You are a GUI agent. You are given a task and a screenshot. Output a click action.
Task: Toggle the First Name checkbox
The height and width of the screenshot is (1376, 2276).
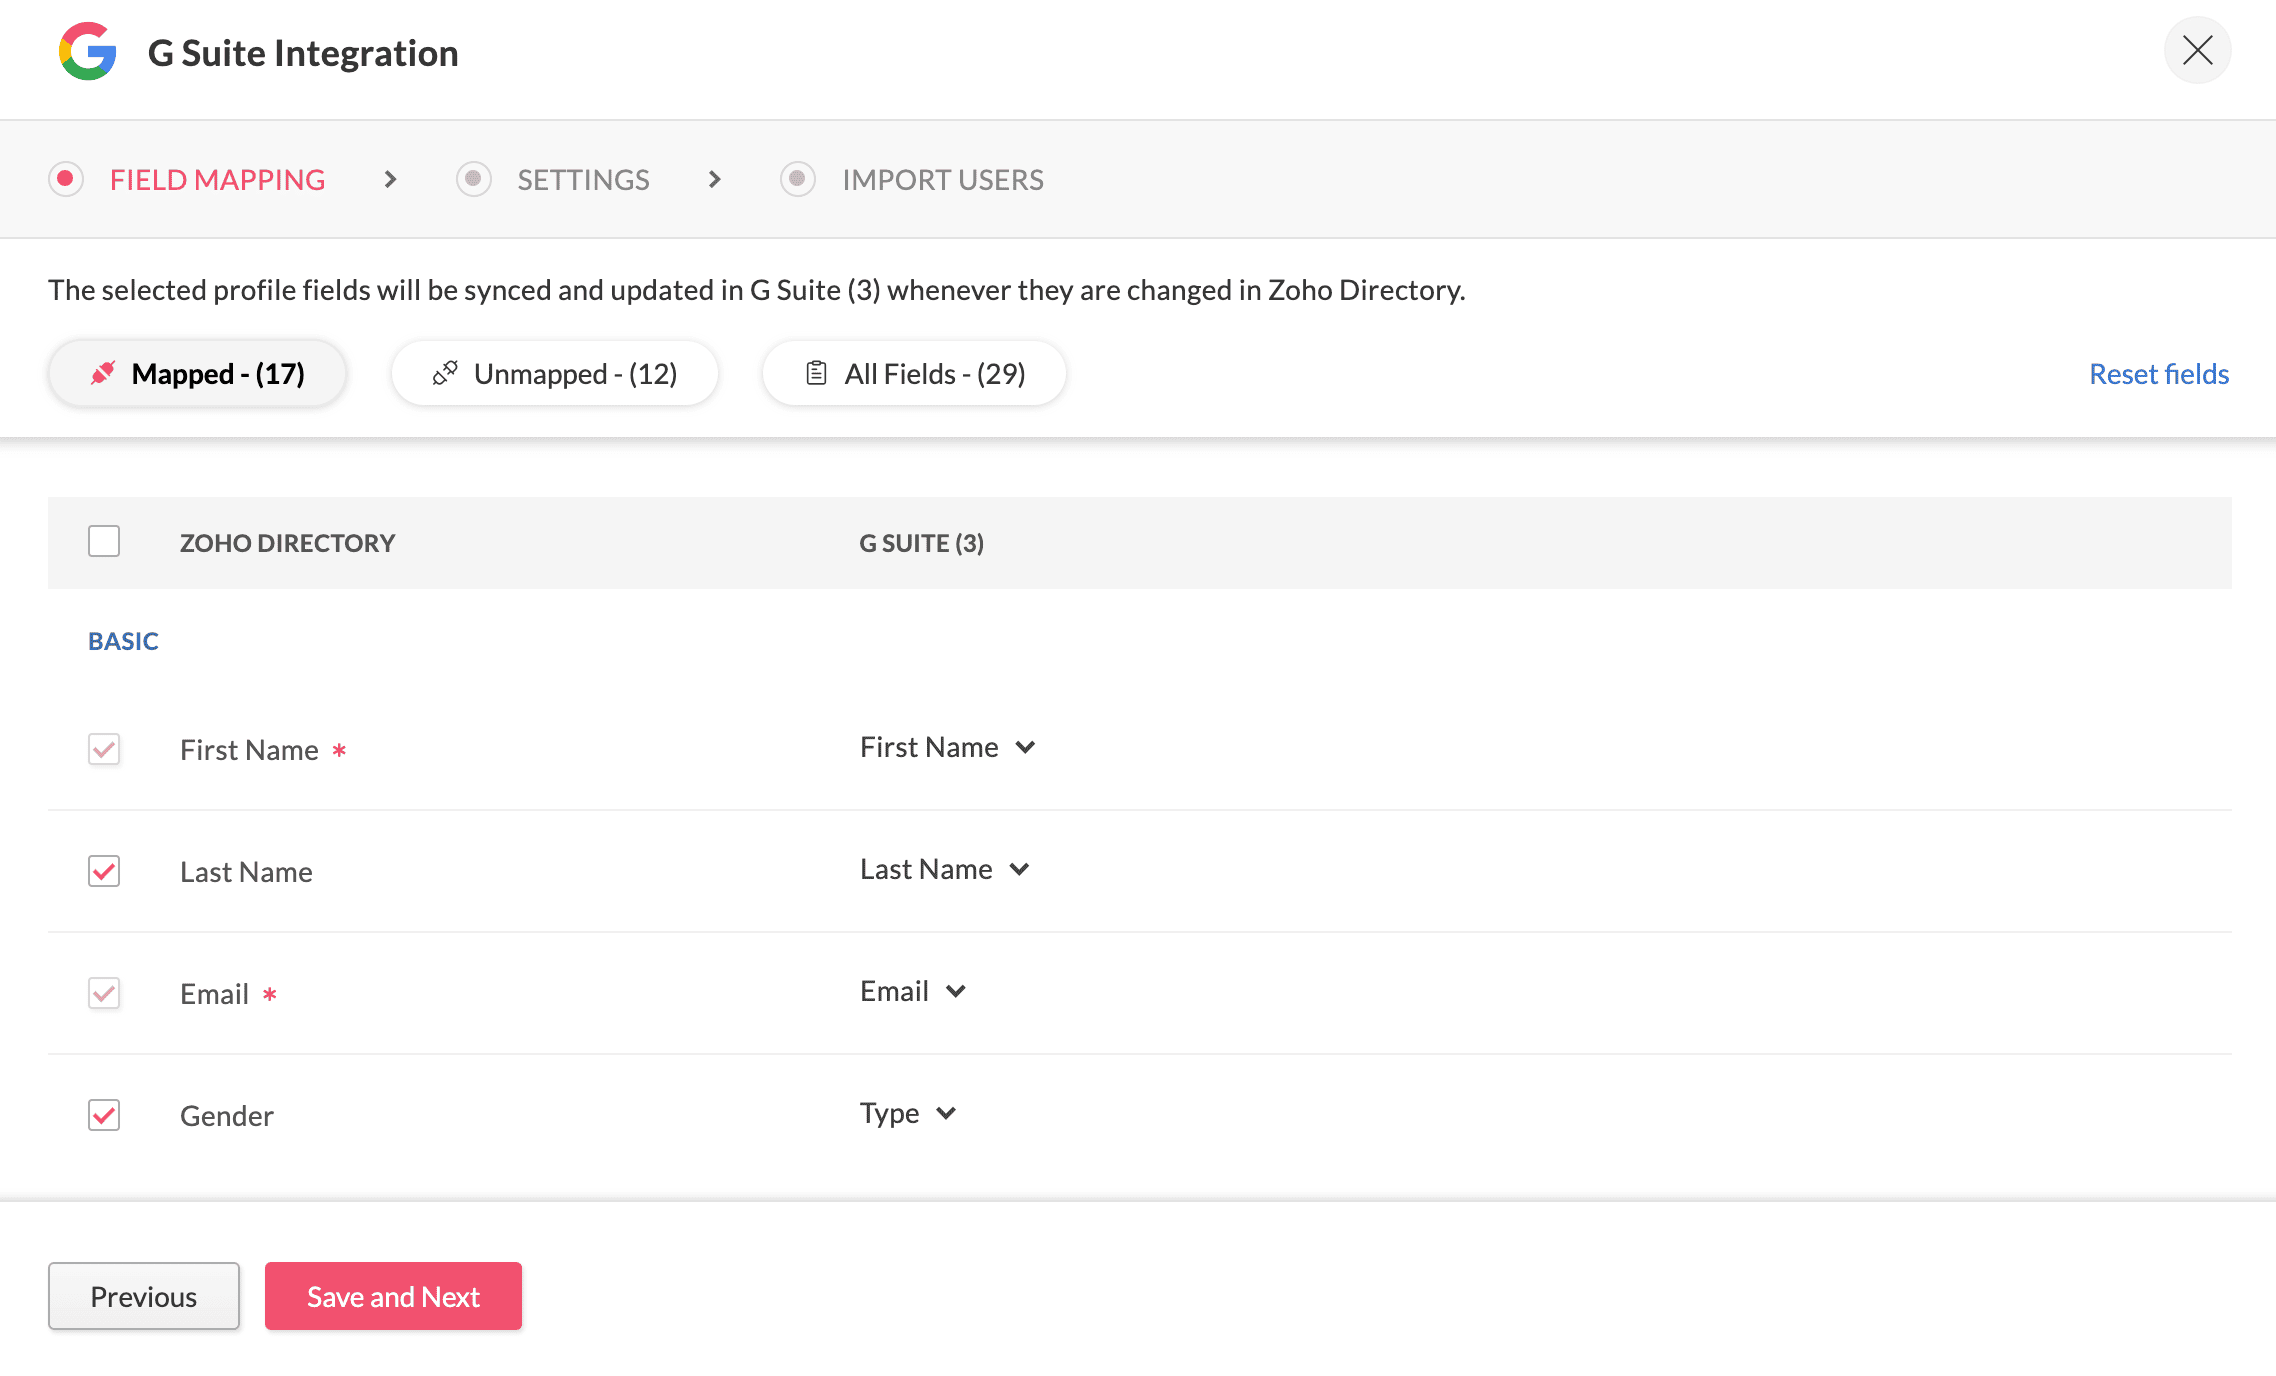coord(104,749)
